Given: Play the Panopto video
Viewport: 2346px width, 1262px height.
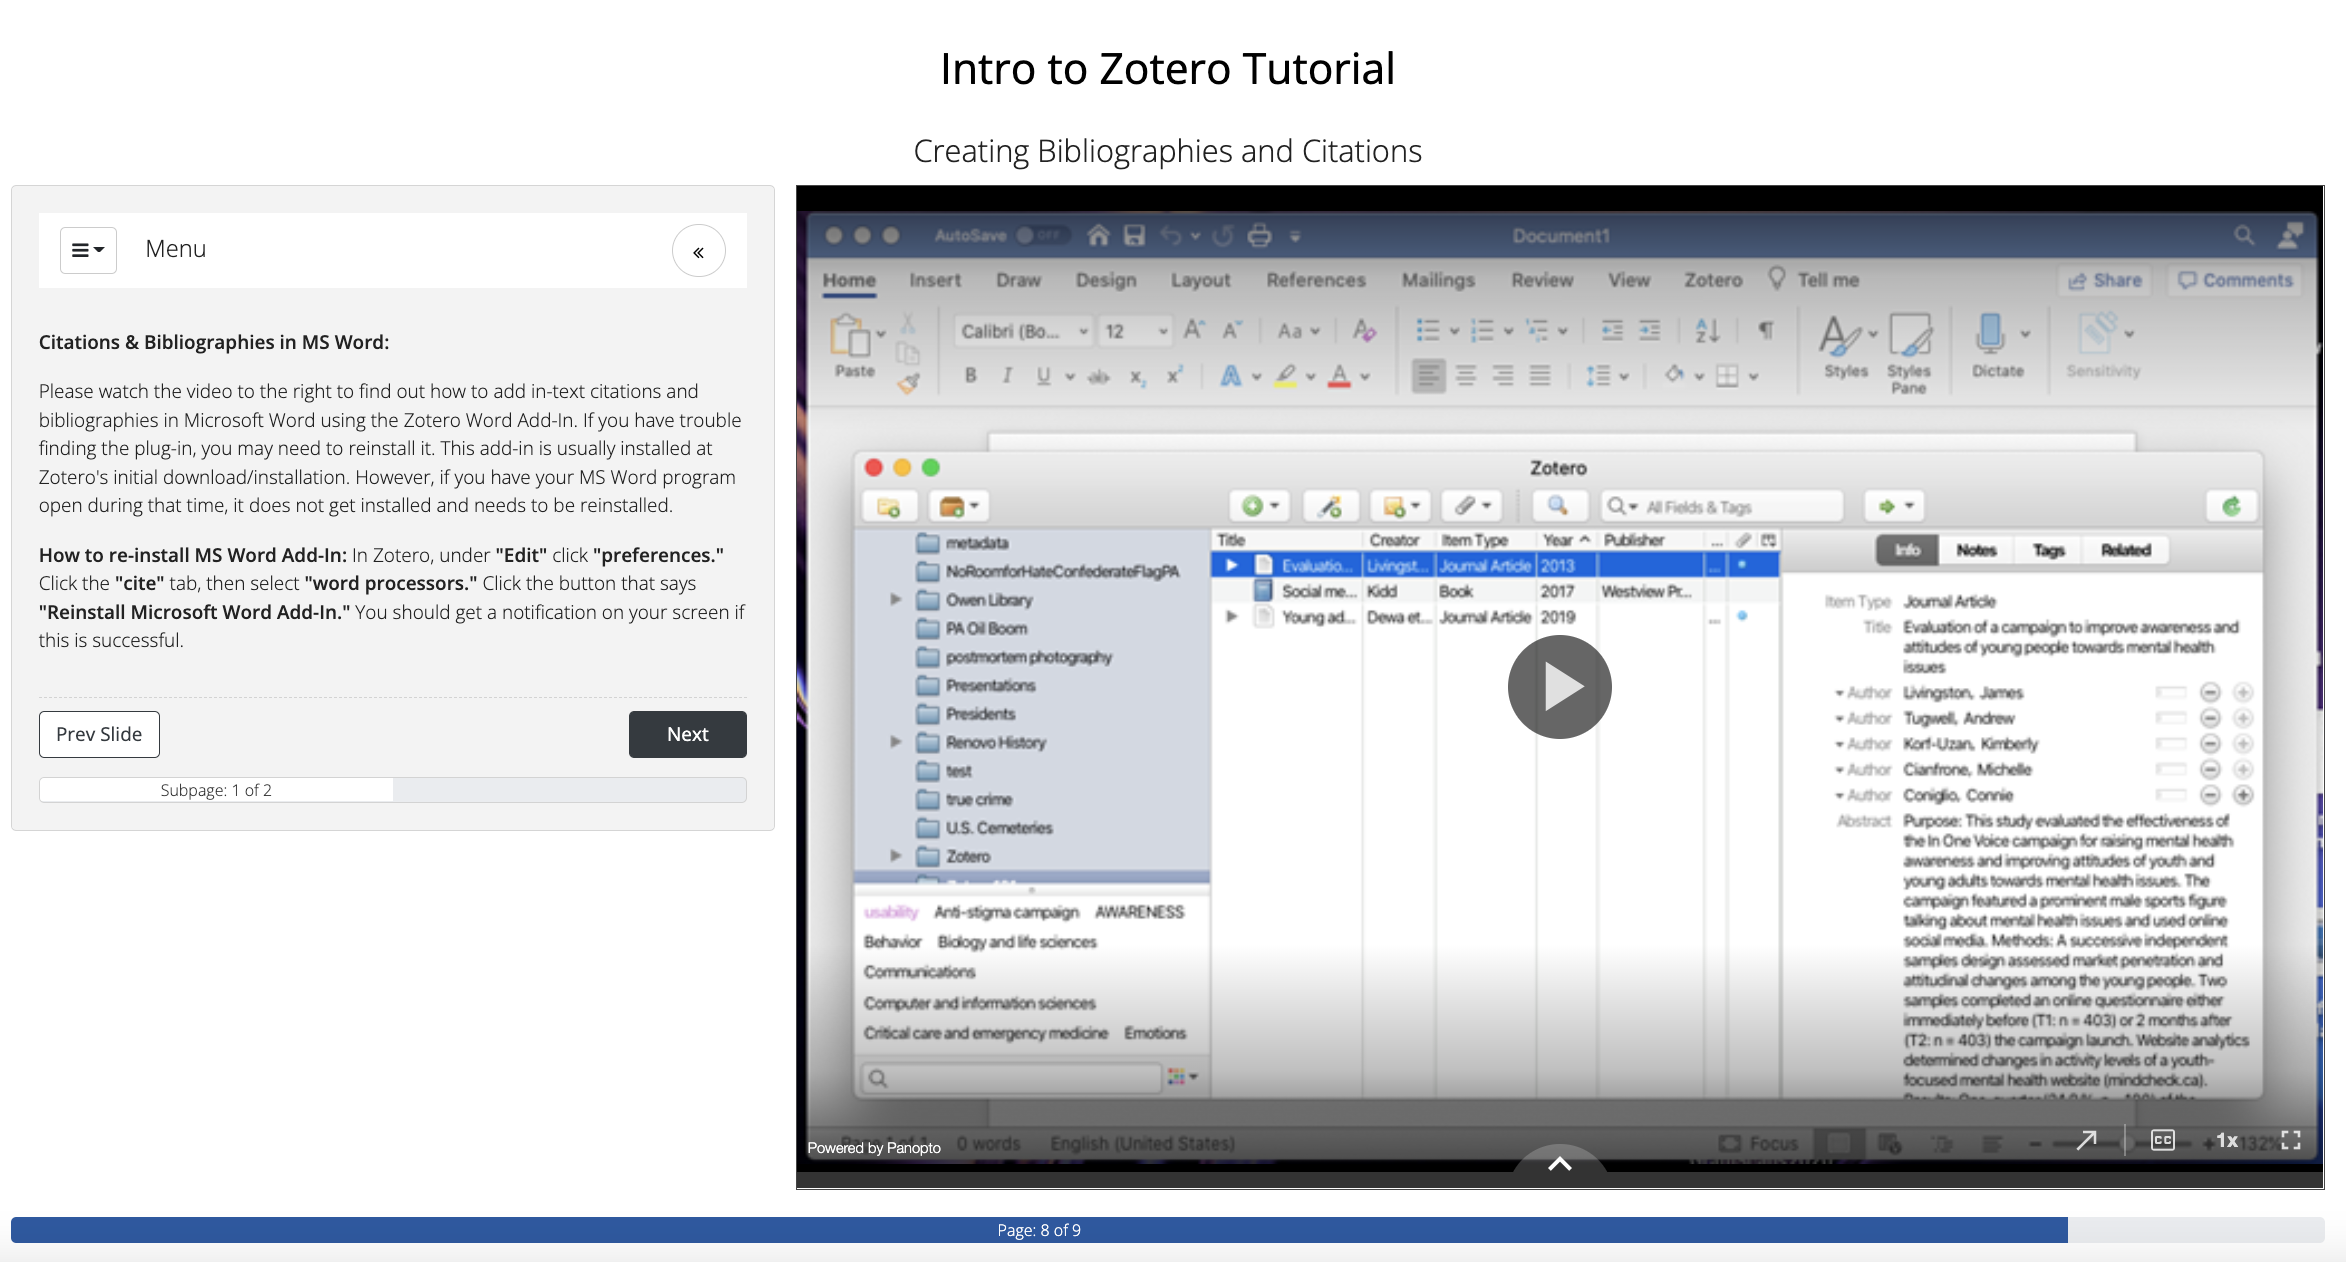Looking at the screenshot, I should coord(1559,687).
